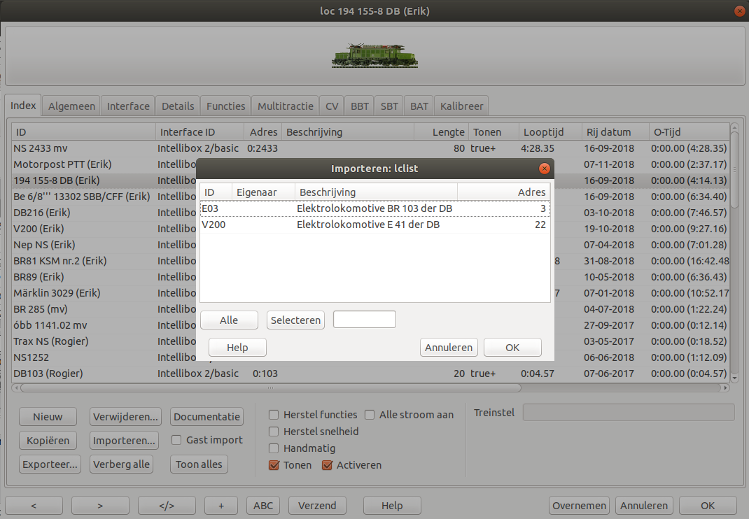The height and width of the screenshot is (519, 749).
Task: Cancel the import dialog with Annuleren
Action: coord(448,348)
